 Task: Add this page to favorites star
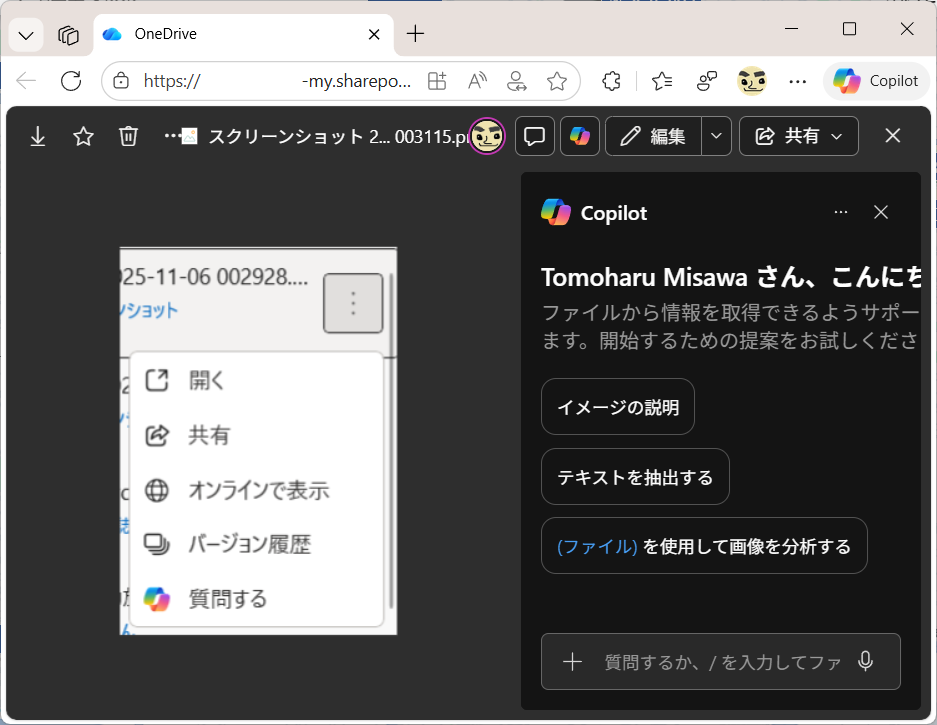point(556,81)
